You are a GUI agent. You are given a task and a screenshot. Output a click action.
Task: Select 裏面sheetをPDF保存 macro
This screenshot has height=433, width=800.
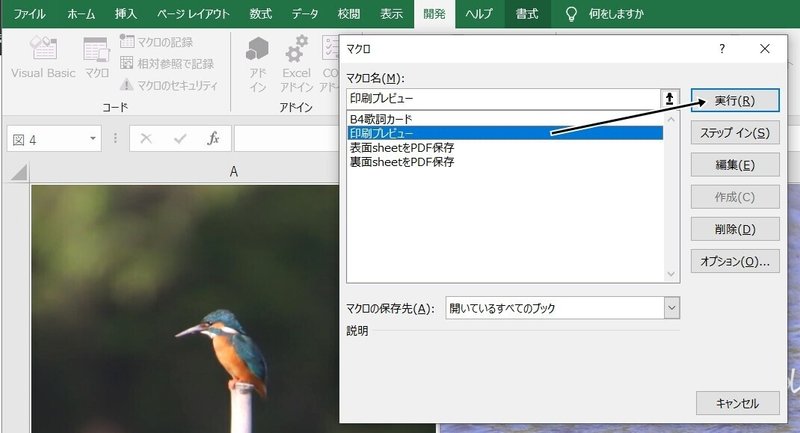[x=505, y=162]
